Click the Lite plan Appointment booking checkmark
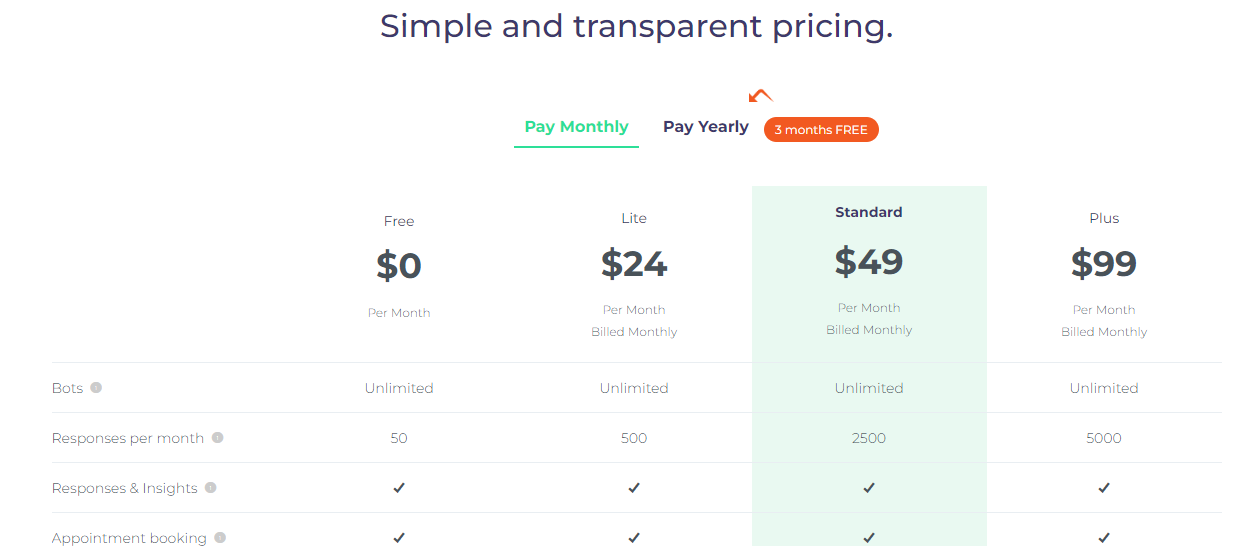Viewport: 1245px width, 546px height. pyautogui.click(x=634, y=538)
